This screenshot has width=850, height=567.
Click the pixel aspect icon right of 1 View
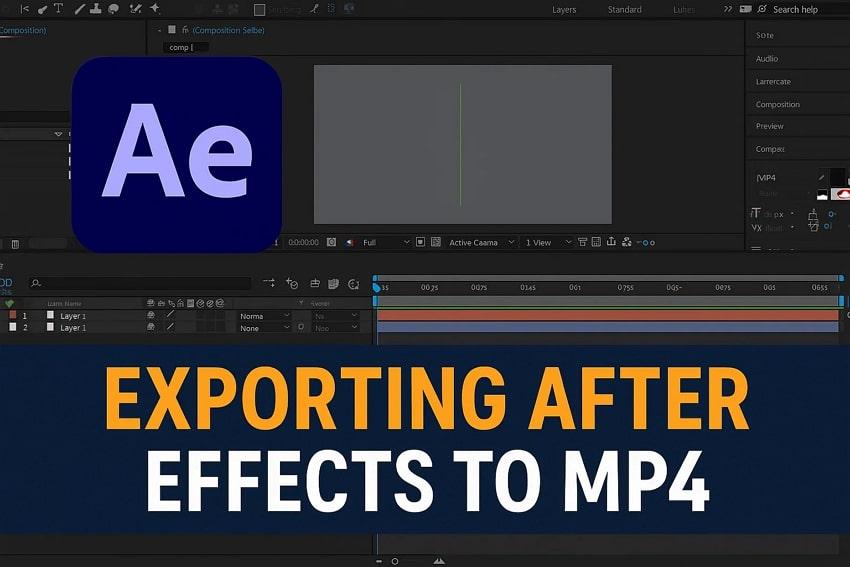[x=583, y=242]
